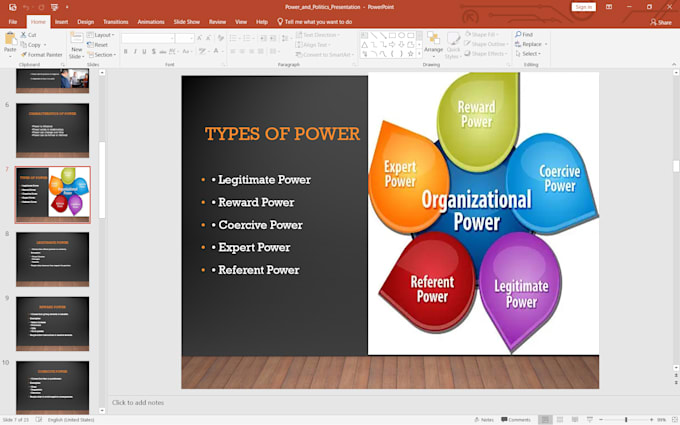Copy the selection with Copy
Viewport: 680px width, 425px height.
[x=31, y=45]
